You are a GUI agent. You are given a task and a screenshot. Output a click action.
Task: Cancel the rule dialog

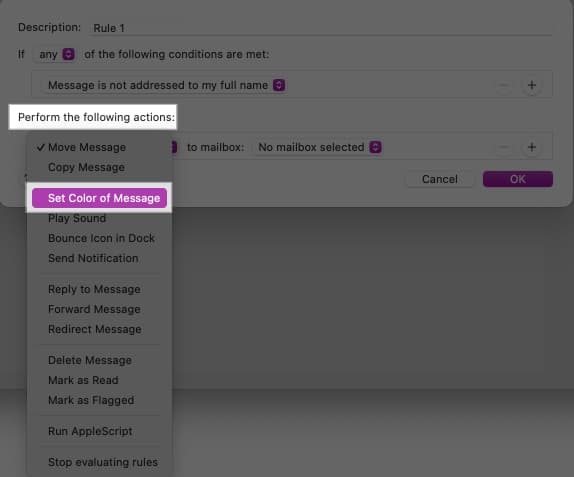click(x=440, y=179)
